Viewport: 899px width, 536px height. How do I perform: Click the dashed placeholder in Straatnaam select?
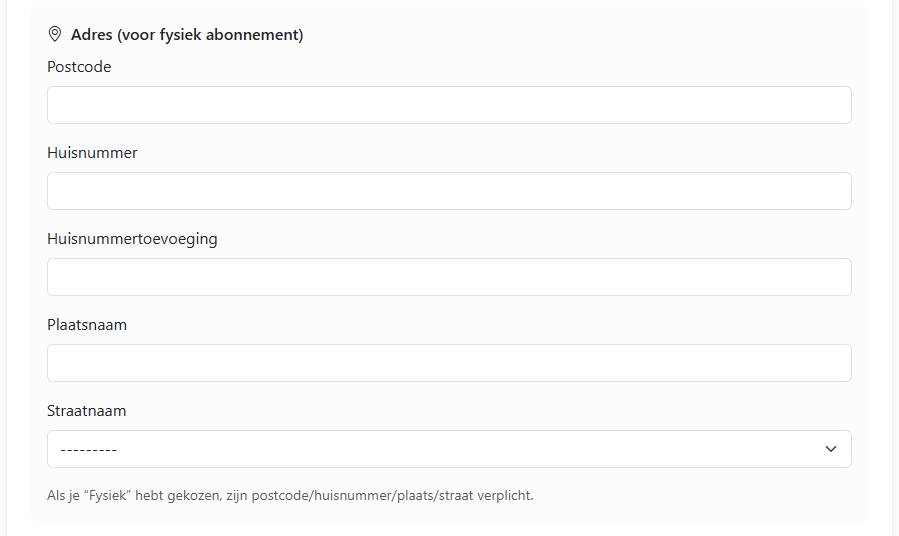pyautogui.click(x=89, y=450)
